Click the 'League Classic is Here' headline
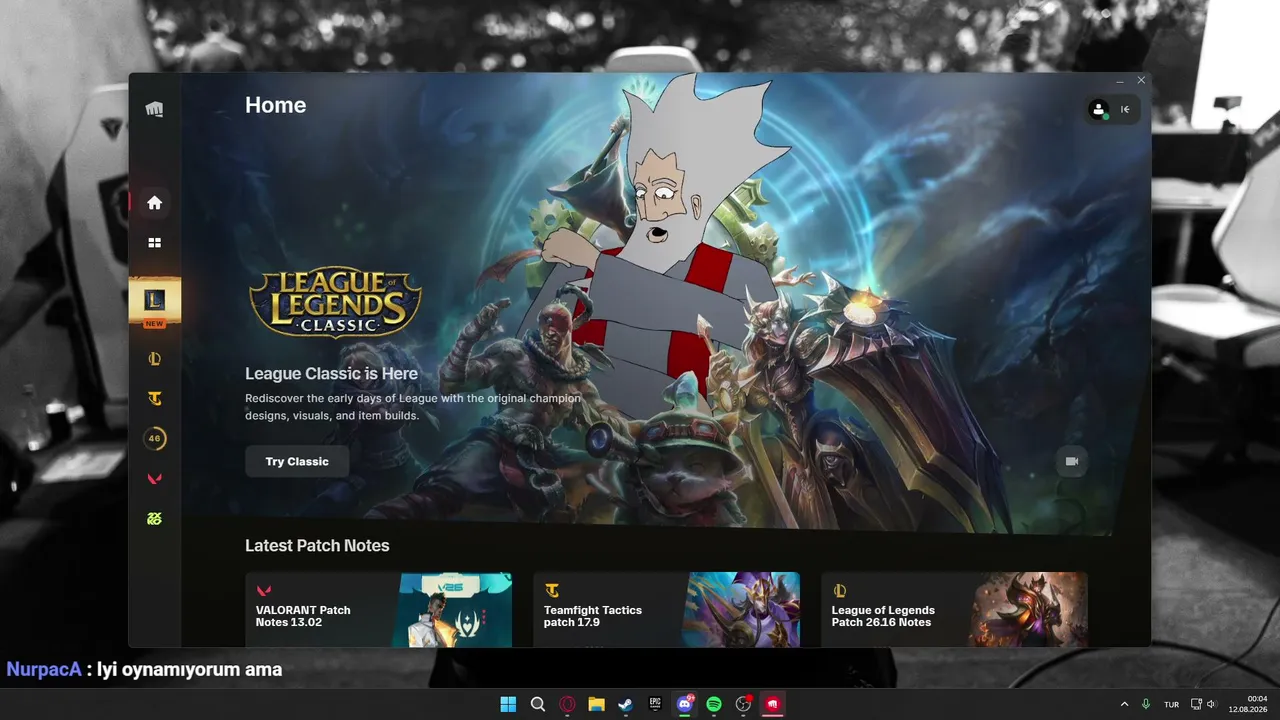Viewport: 1280px width, 720px height. pyautogui.click(x=331, y=374)
